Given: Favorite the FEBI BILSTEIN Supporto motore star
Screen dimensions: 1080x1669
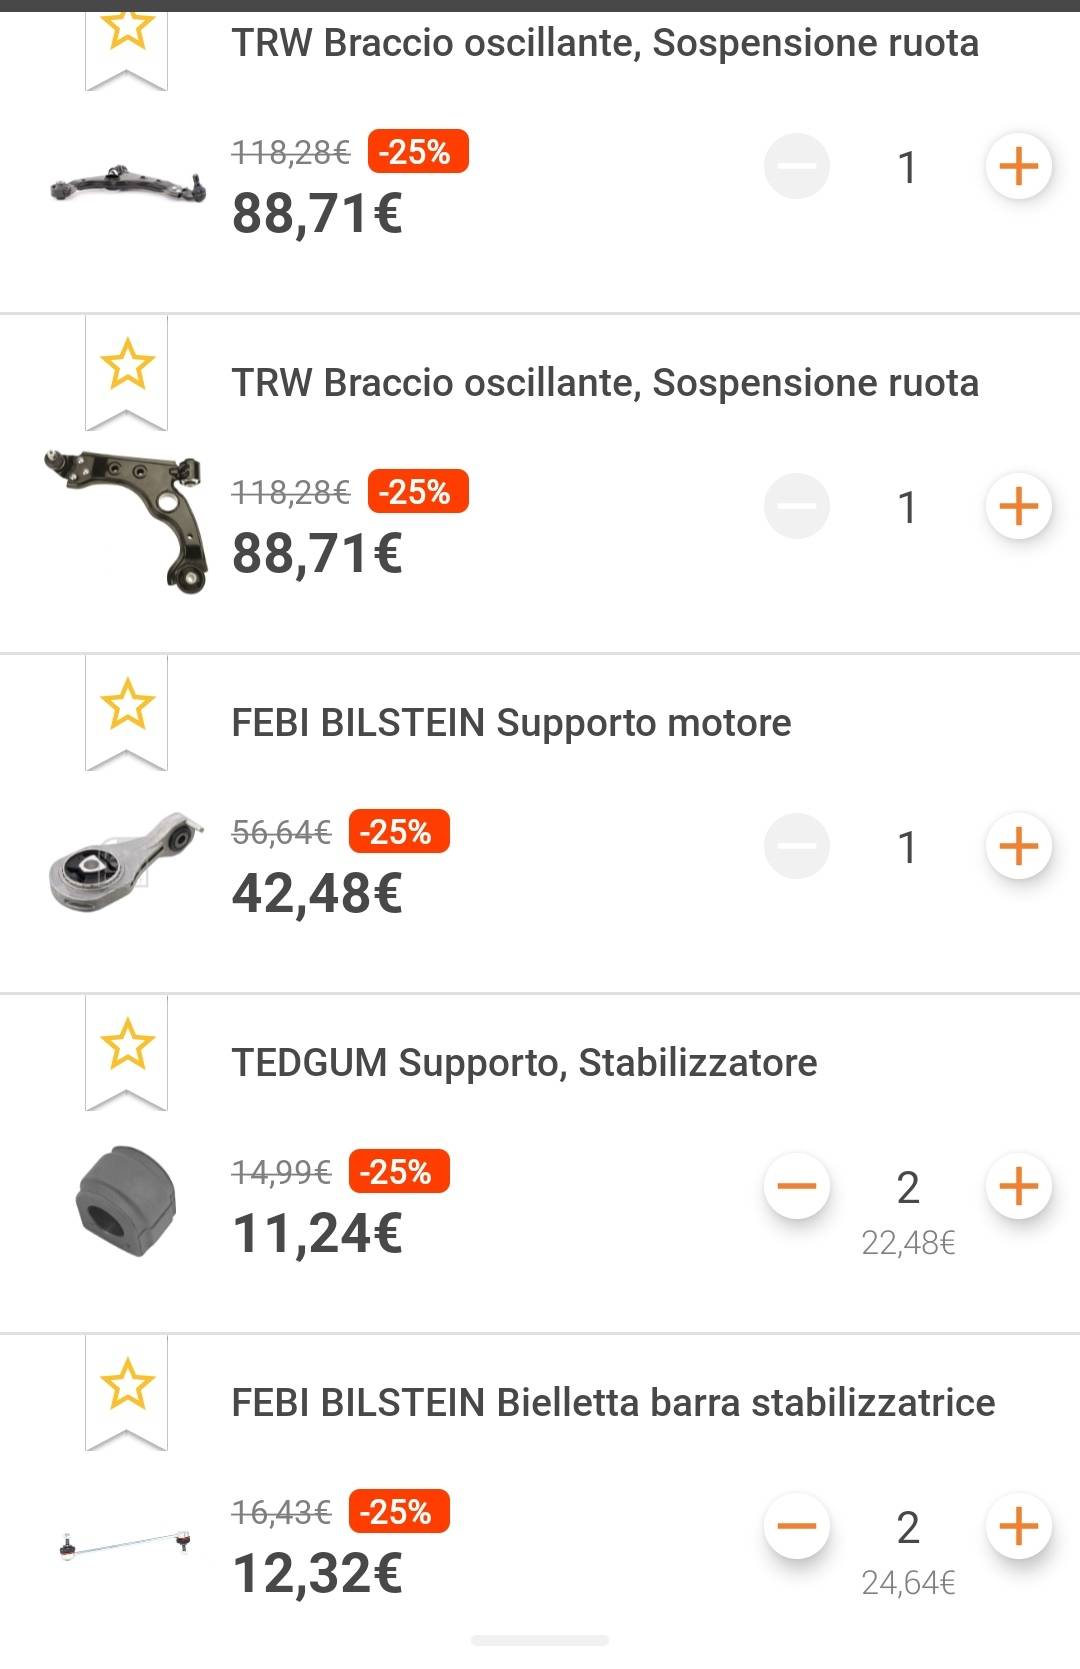Looking at the screenshot, I should (x=127, y=705).
